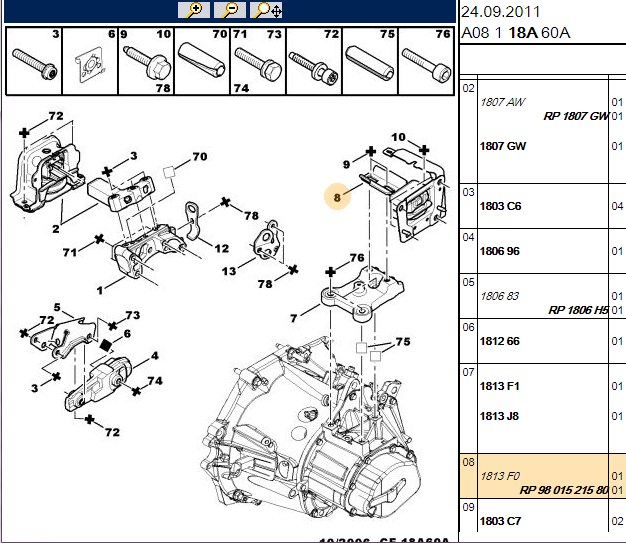626x543 pixels.
Task: Click diagram label 71 on left
Action: [70, 252]
